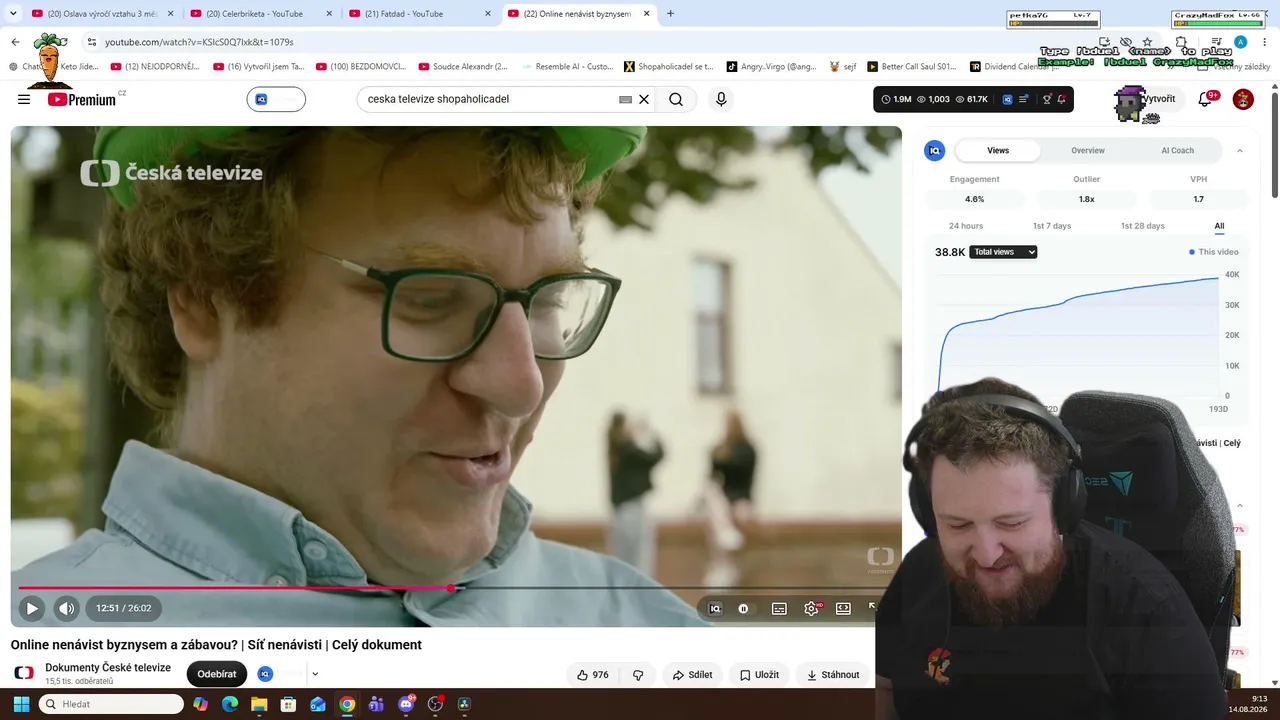1280x720 pixels.
Task: Open File Explorer from the taskbar
Action: tap(259, 704)
